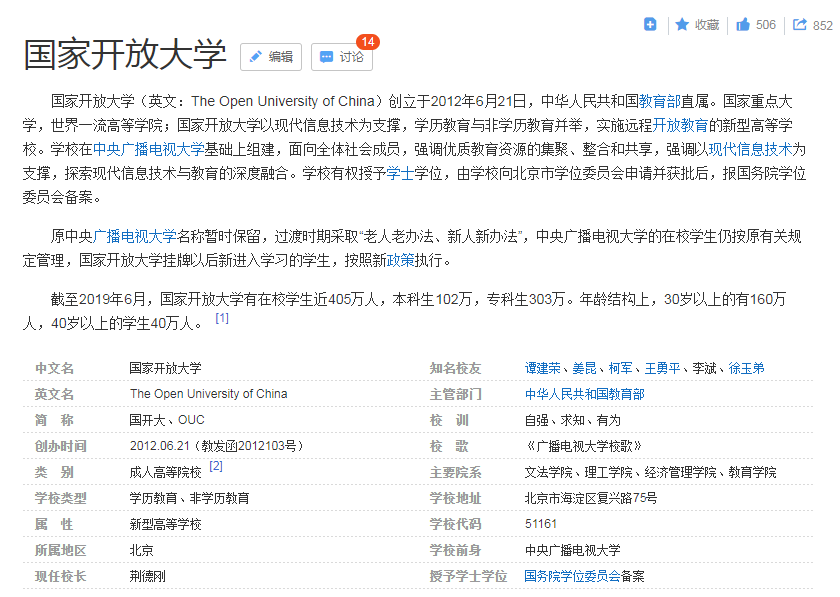
Task: Open the 编辑 edit button
Action: point(271,58)
